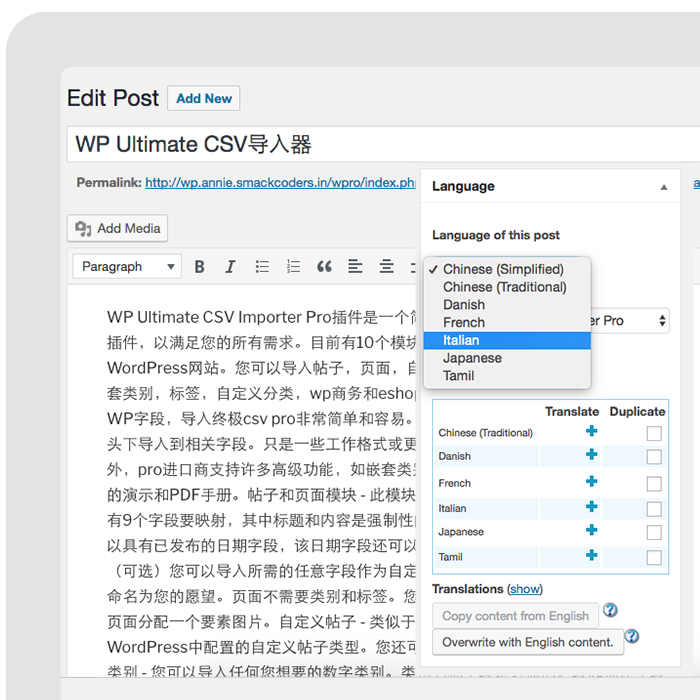Check Duplicate for Danish
The height and width of the screenshot is (700, 700).
(x=654, y=457)
